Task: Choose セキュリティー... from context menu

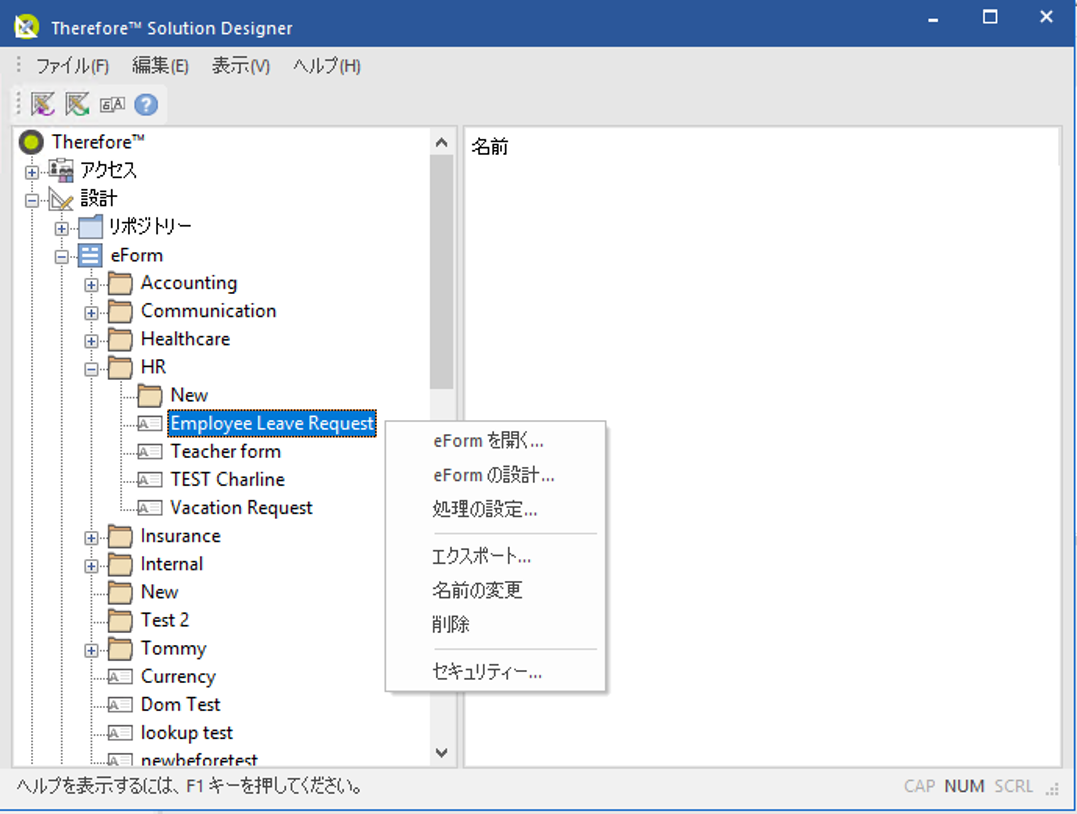Action: click(x=495, y=672)
